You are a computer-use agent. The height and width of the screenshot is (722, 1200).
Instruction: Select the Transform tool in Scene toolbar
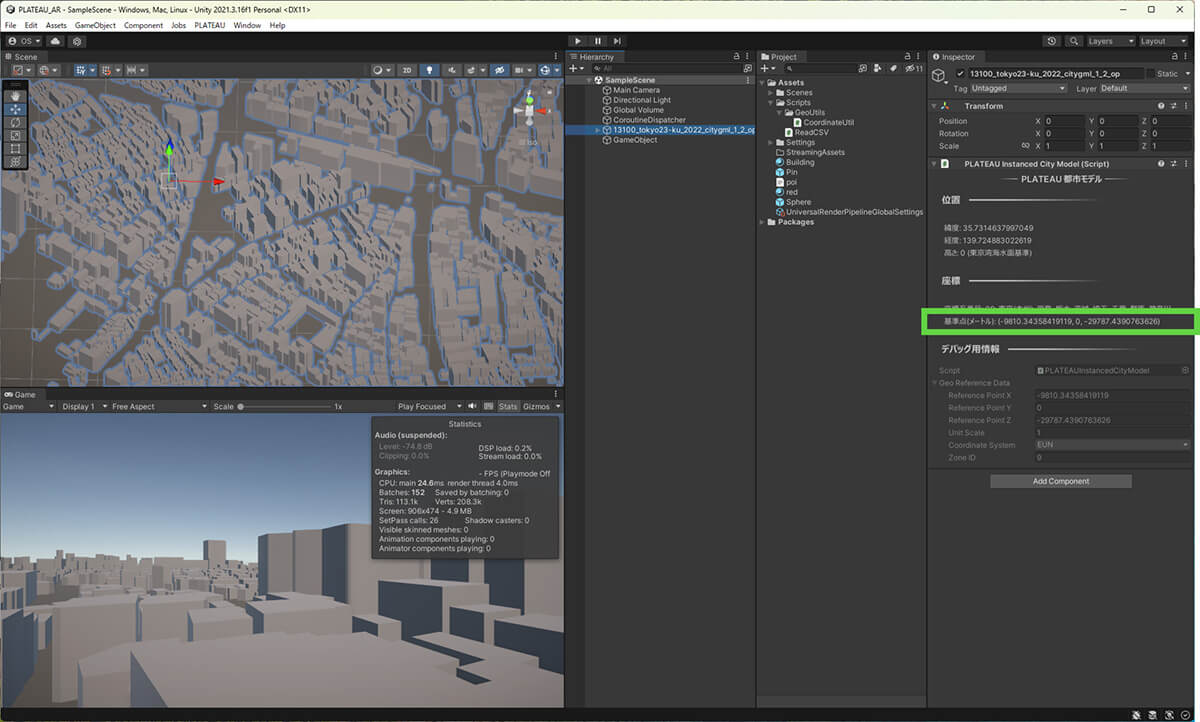click(x=15, y=162)
